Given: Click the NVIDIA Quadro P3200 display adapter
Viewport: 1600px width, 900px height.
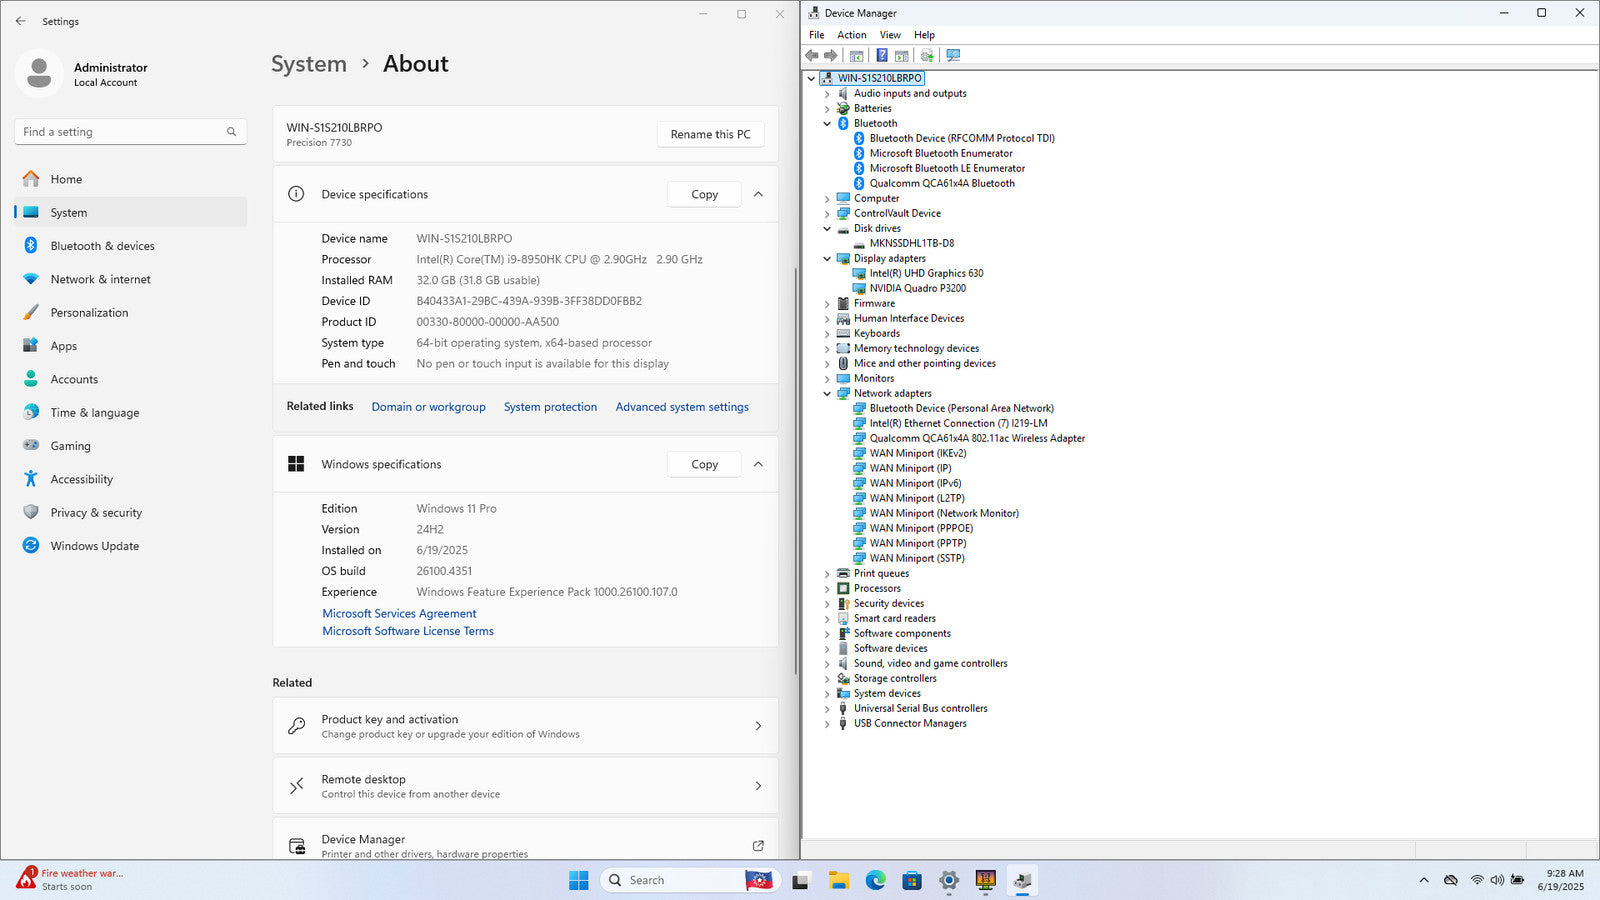Looking at the screenshot, I should 917,288.
